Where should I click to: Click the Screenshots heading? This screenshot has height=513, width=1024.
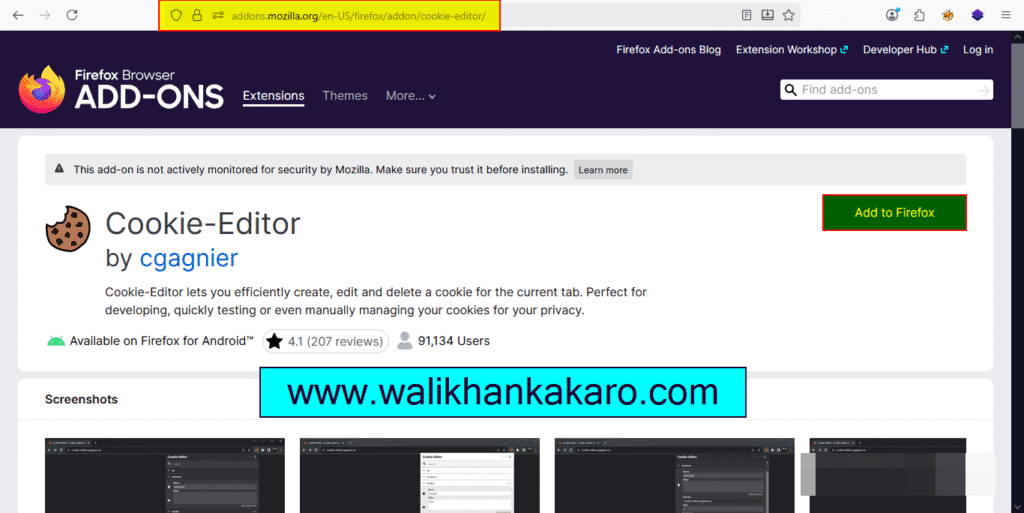(x=81, y=399)
